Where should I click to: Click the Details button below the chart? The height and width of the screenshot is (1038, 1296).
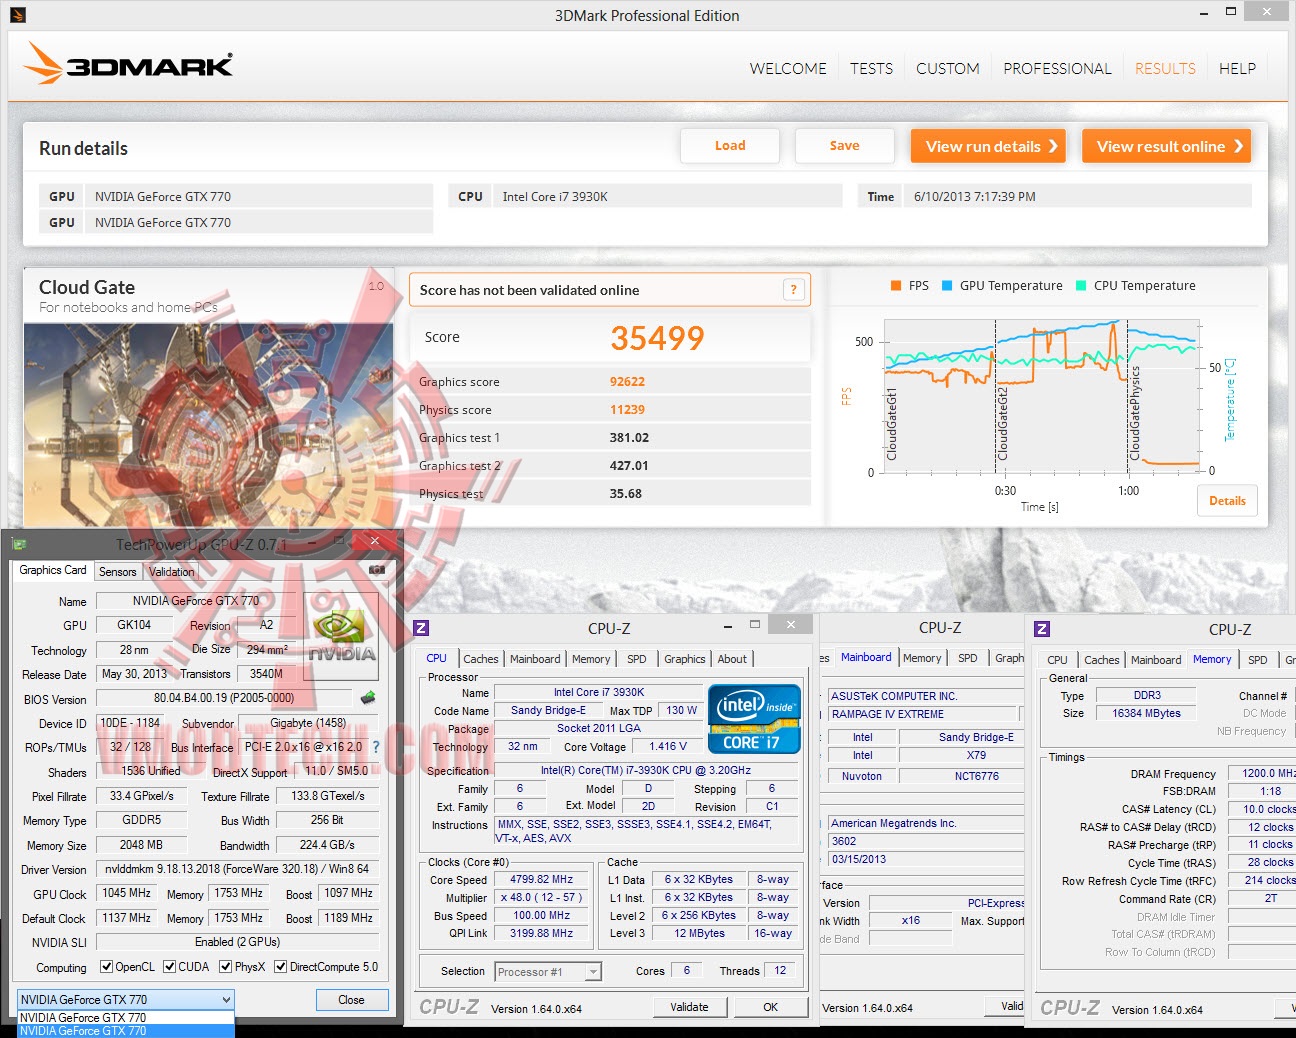(1227, 501)
